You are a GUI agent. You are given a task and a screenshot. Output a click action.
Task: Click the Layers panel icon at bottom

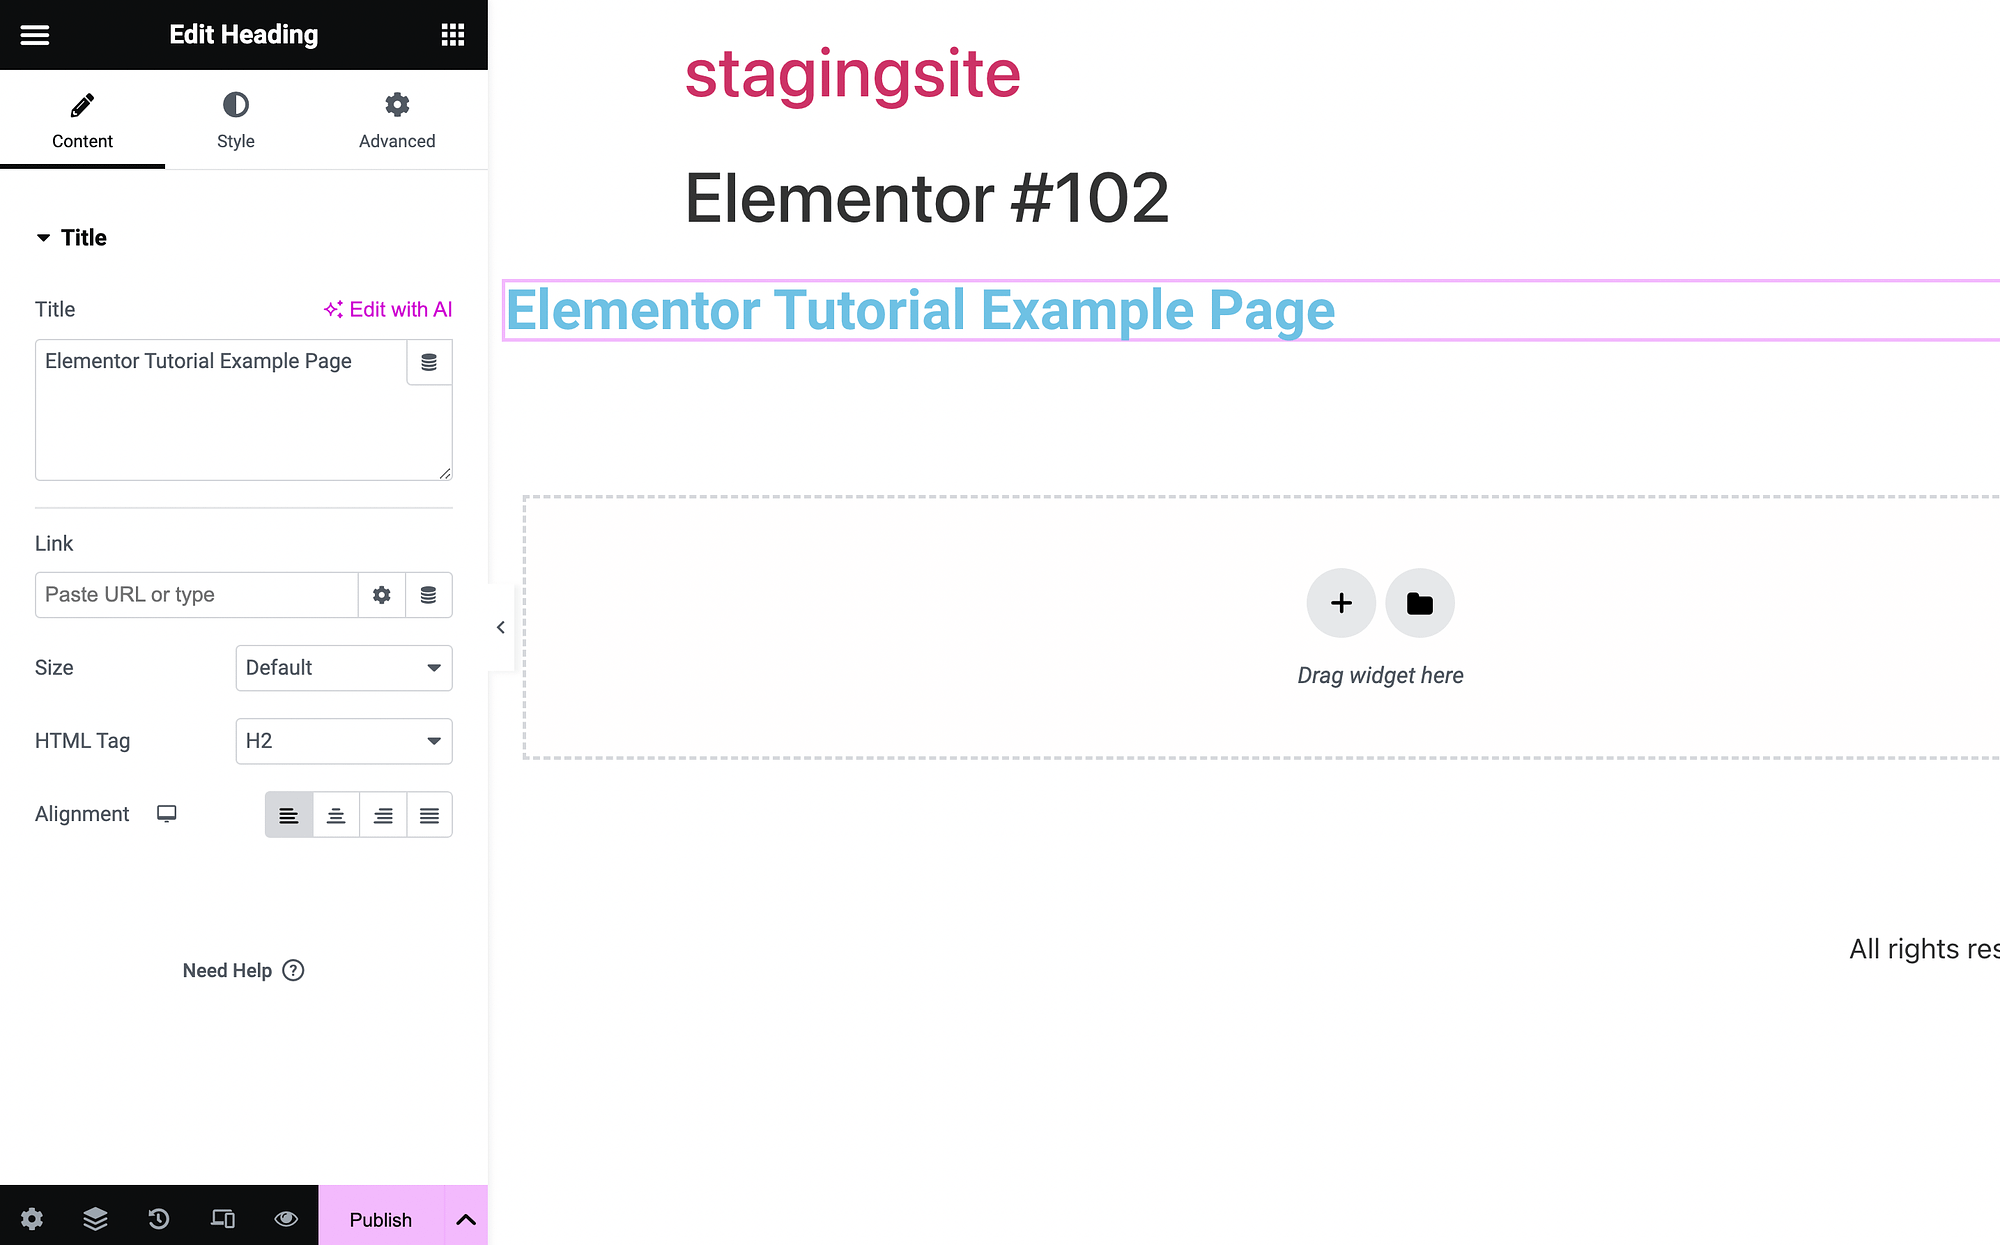95,1219
